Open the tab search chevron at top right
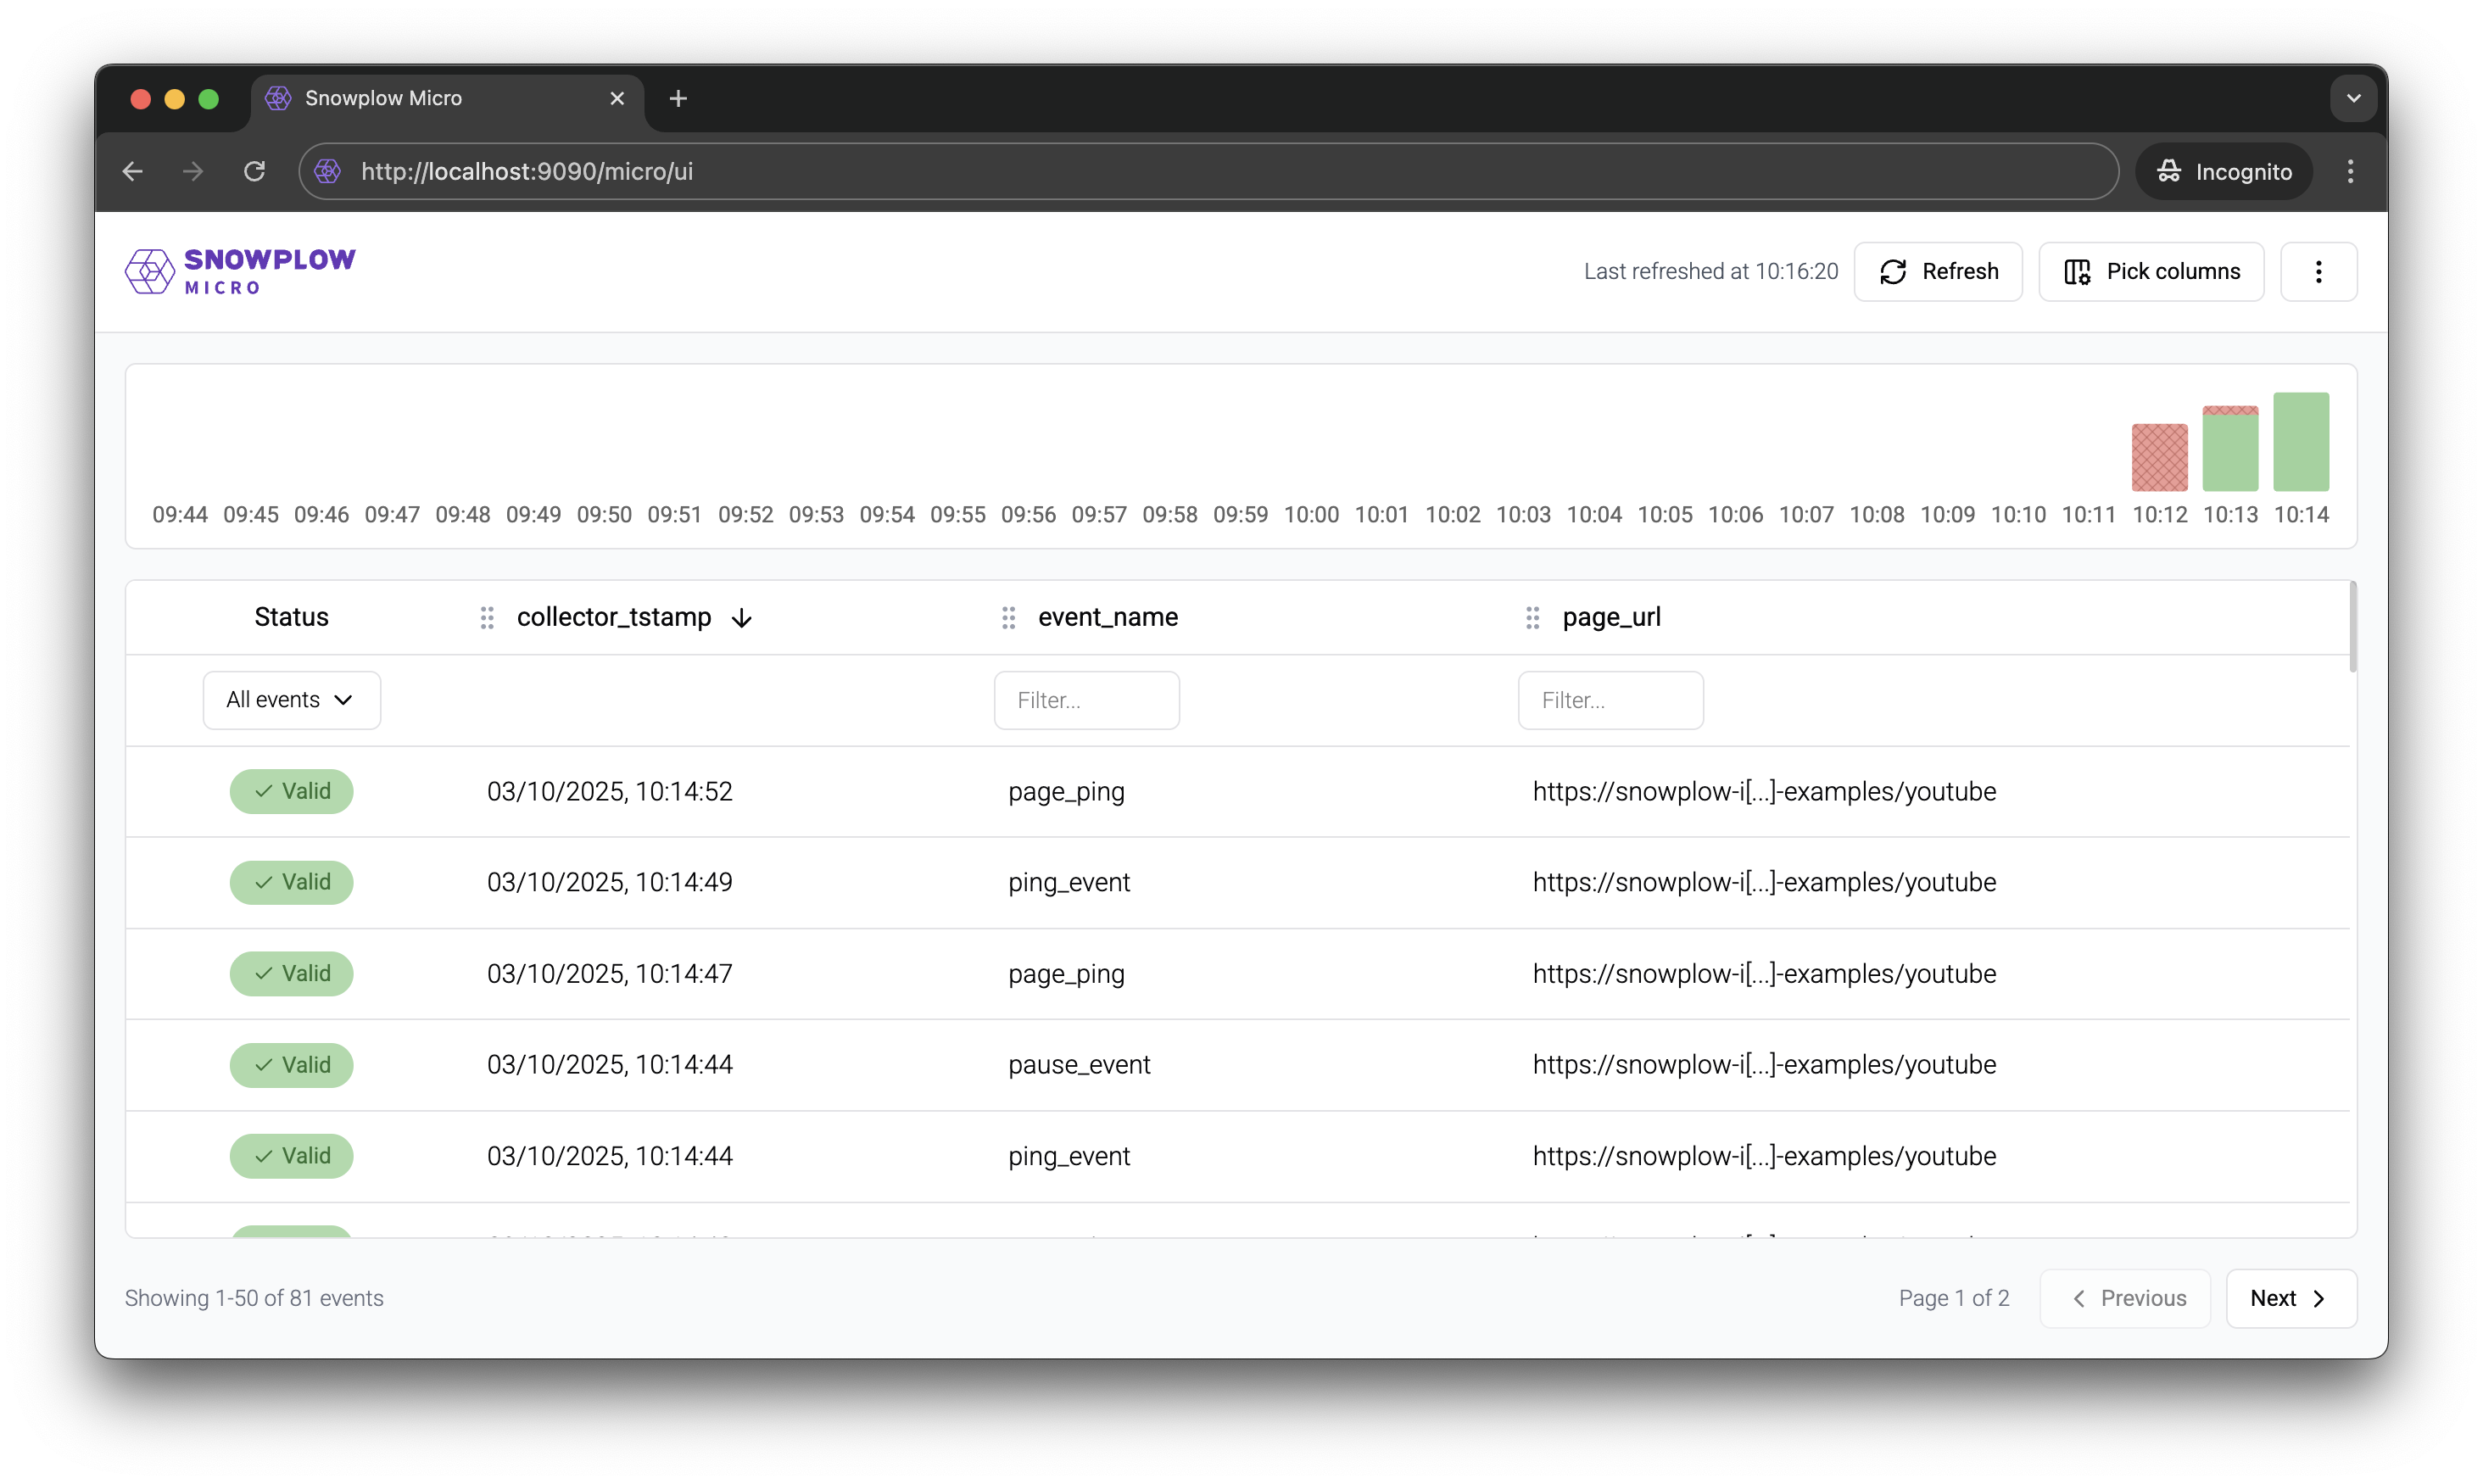 coord(2354,98)
